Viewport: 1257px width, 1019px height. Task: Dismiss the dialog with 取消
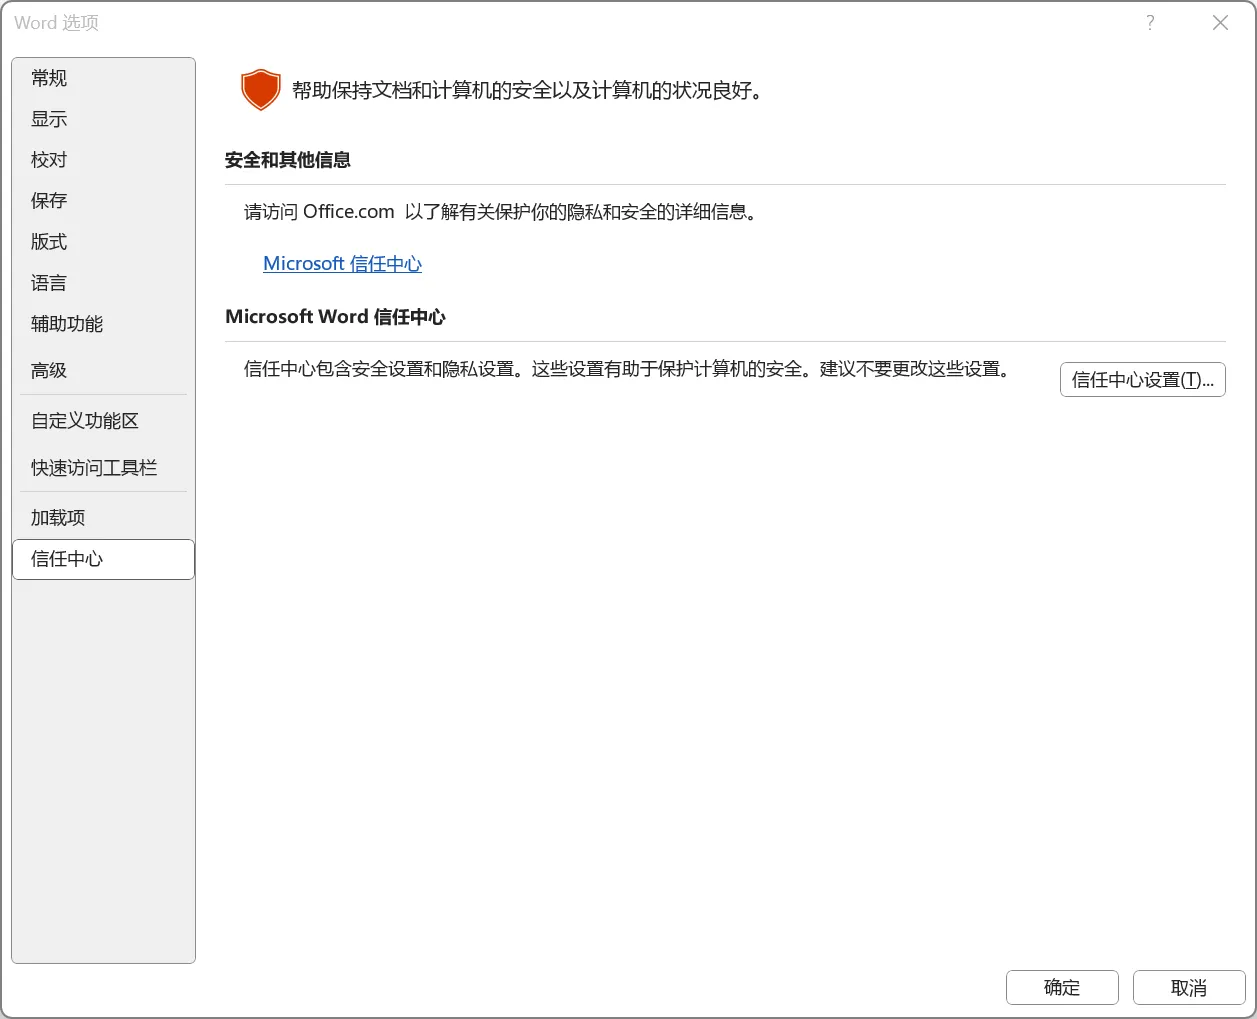click(x=1189, y=987)
